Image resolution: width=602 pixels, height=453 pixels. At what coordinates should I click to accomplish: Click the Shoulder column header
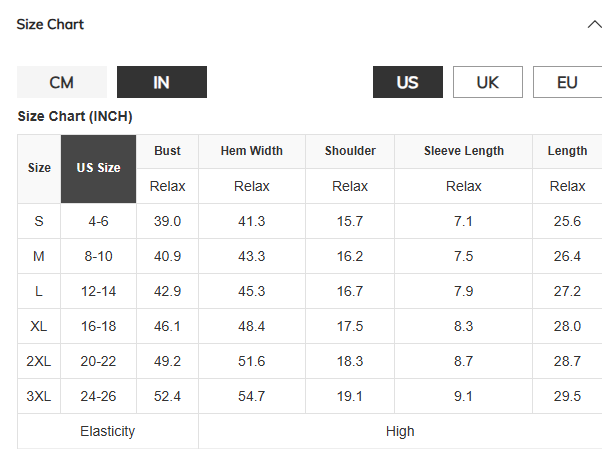coord(350,151)
